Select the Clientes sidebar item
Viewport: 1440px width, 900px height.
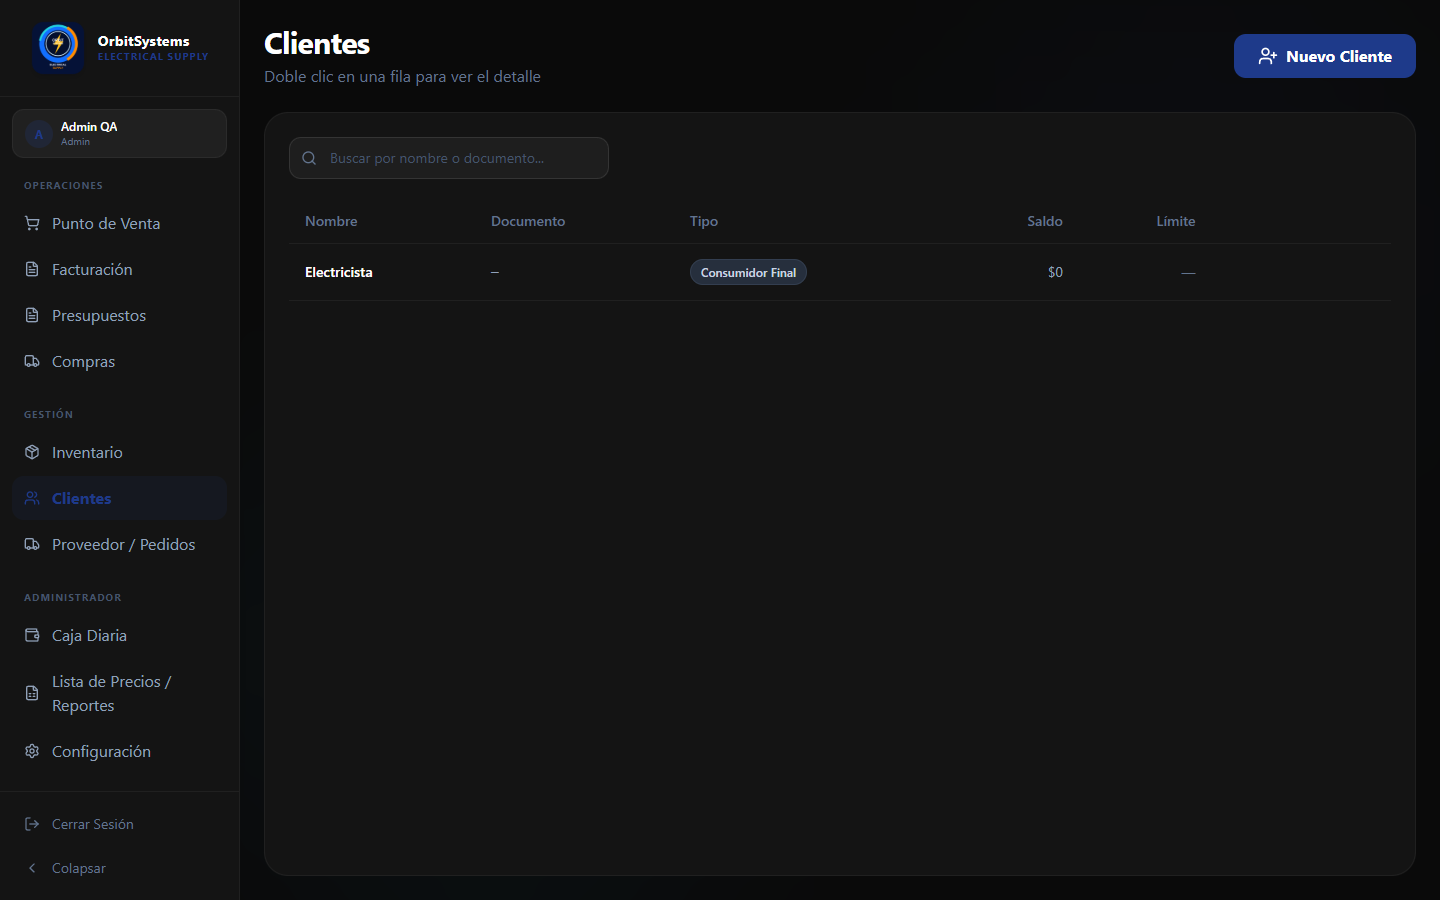tap(119, 498)
